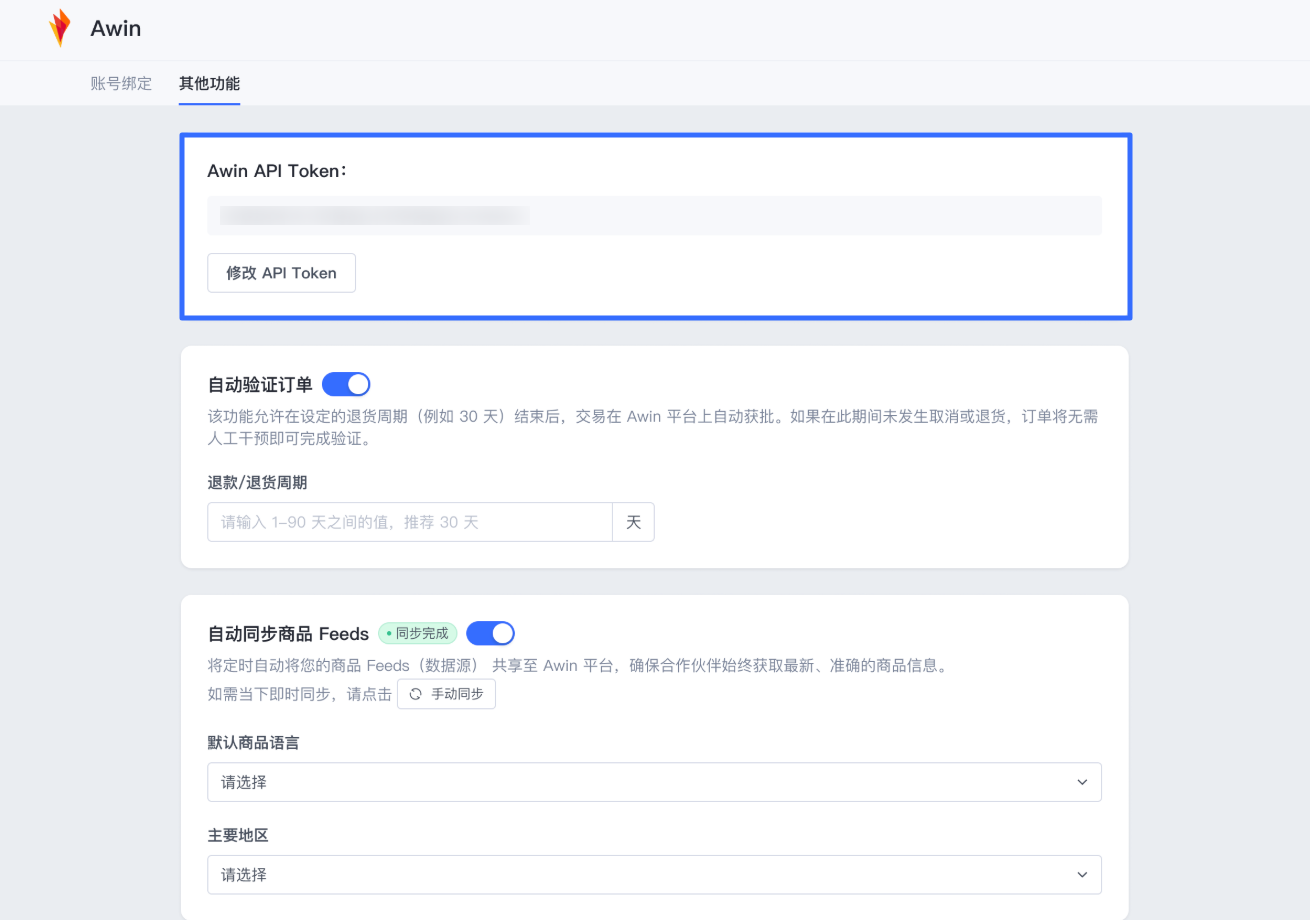The image size is (1310, 920).
Task: Open the 默认商品语言 dropdown
Action: click(654, 782)
